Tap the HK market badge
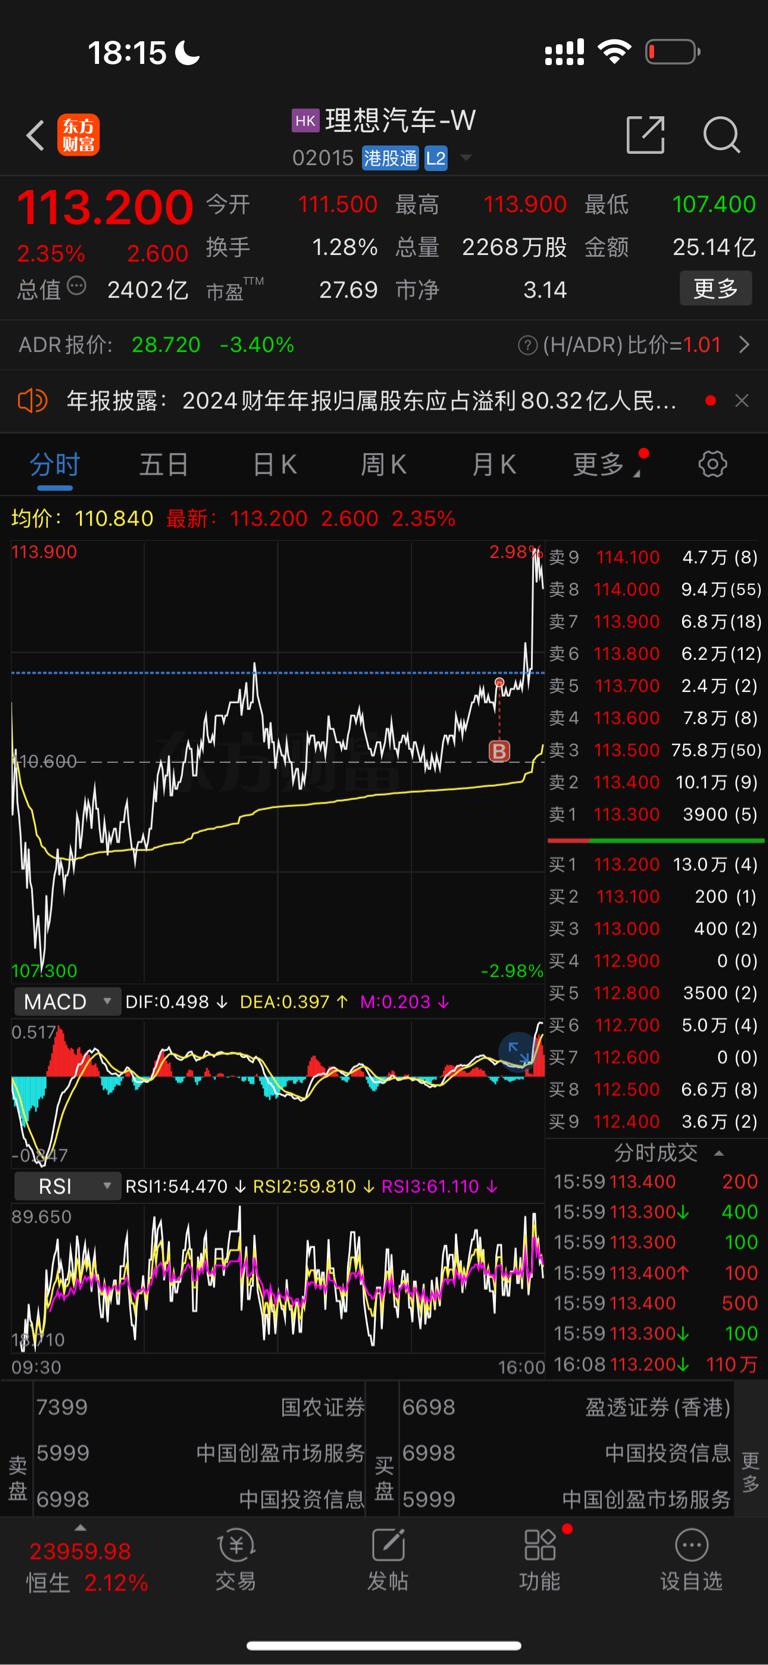 (x=305, y=121)
